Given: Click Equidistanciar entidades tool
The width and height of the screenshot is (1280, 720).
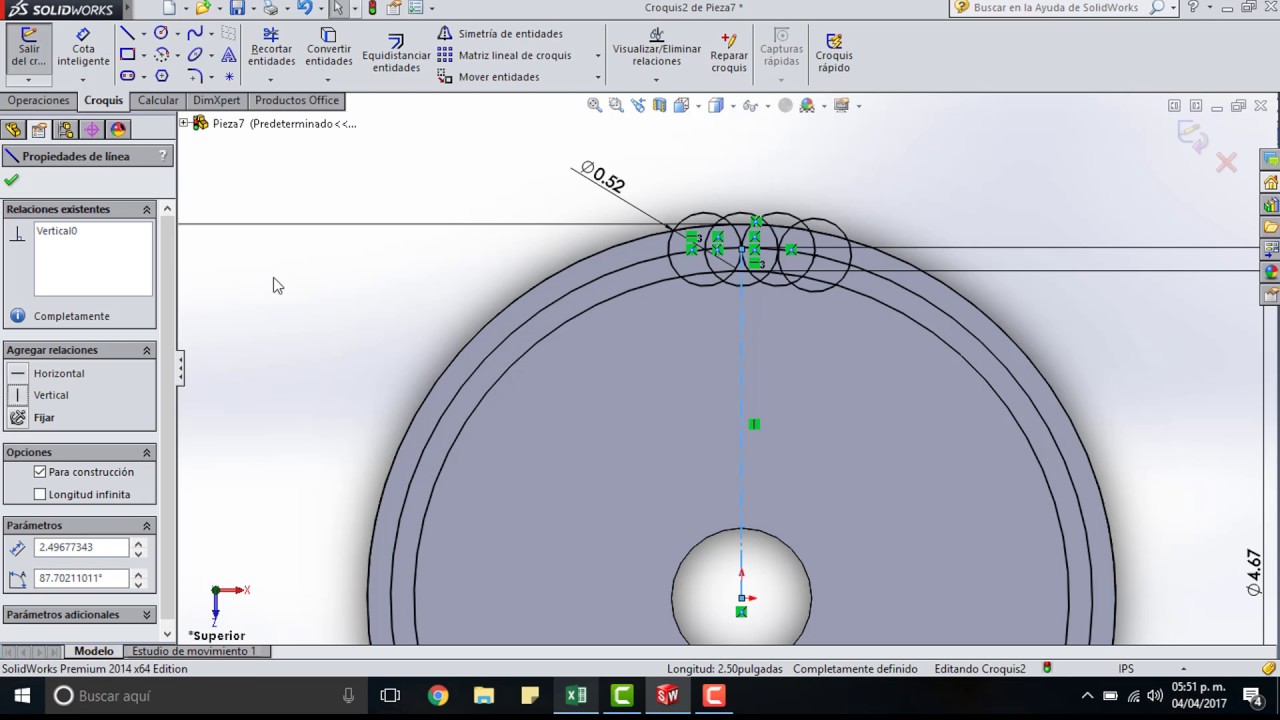Looking at the screenshot, I should [x=396, y=54].
